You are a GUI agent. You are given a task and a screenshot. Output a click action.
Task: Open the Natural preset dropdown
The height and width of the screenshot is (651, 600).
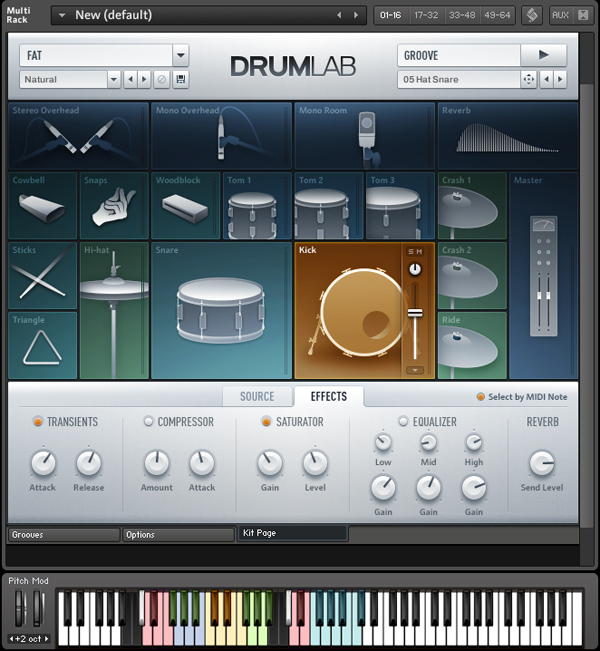pos(113,79)
